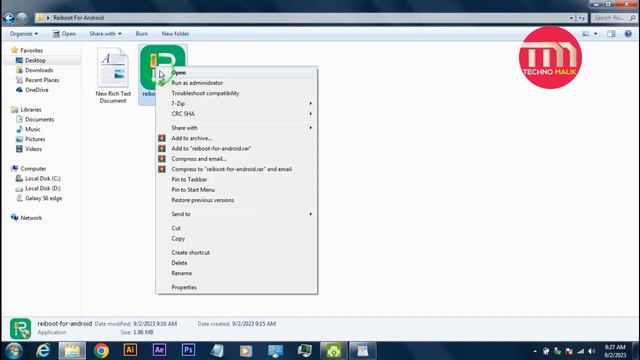Choose Delete in the context menu
Viewport: 640px width, 360px height.
[236, 263]
